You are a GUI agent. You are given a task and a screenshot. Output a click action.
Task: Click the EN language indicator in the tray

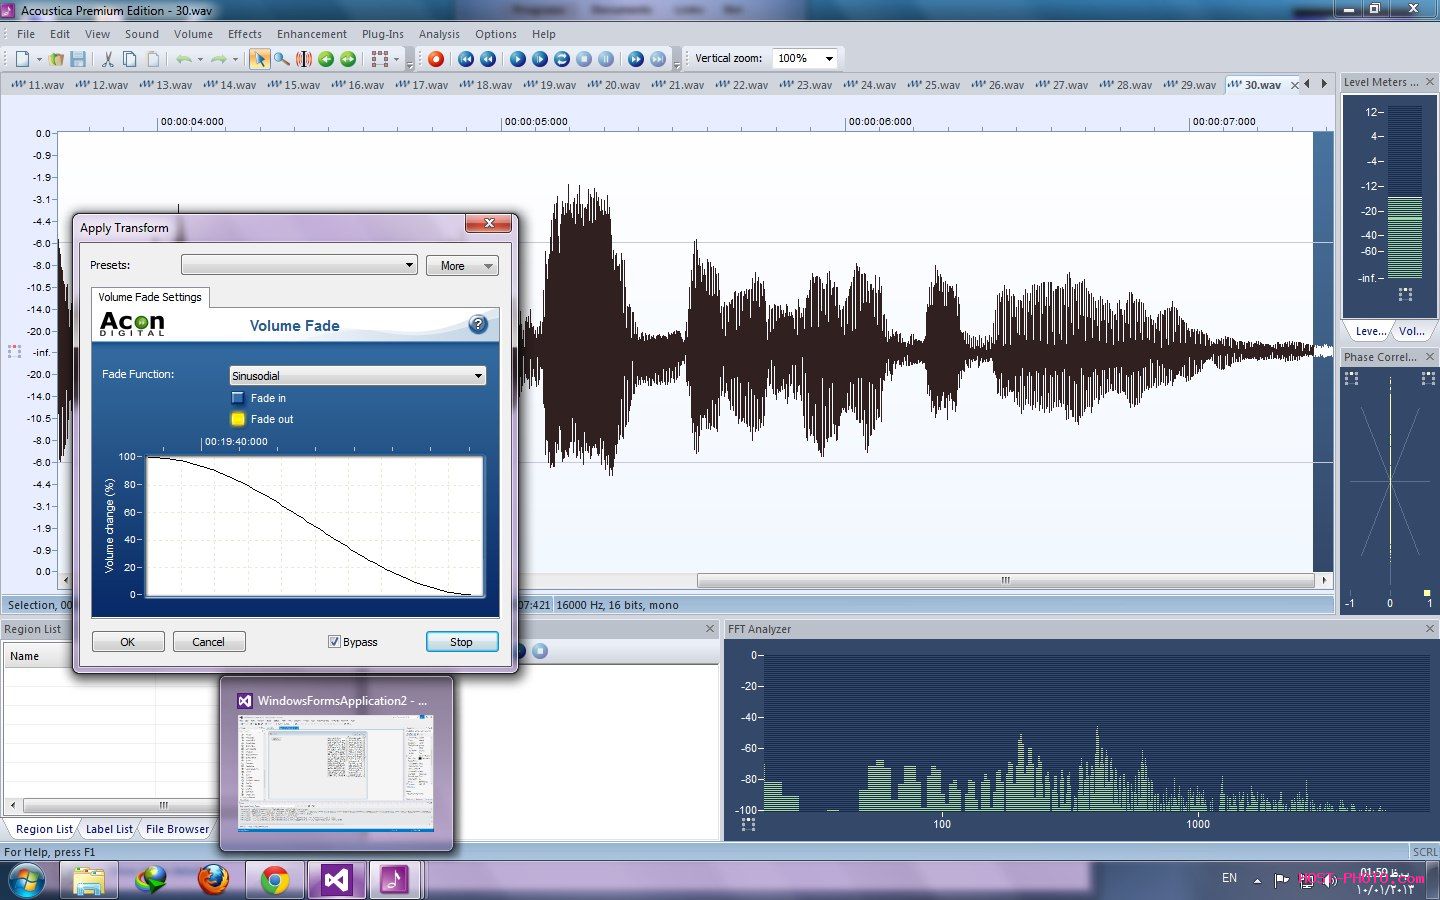[1229, 878]
